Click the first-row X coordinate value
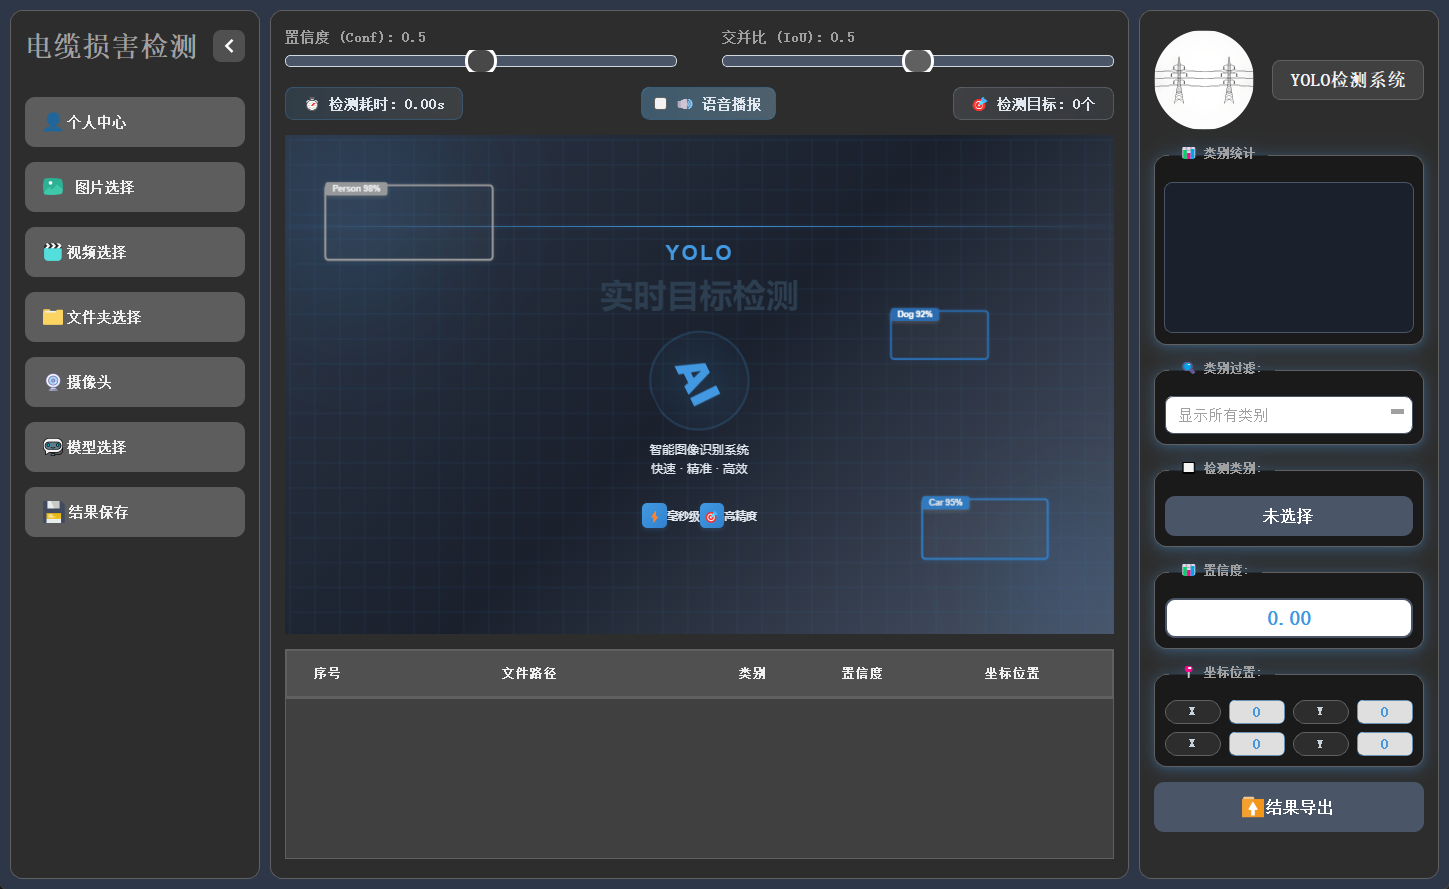 (1257, 712)
